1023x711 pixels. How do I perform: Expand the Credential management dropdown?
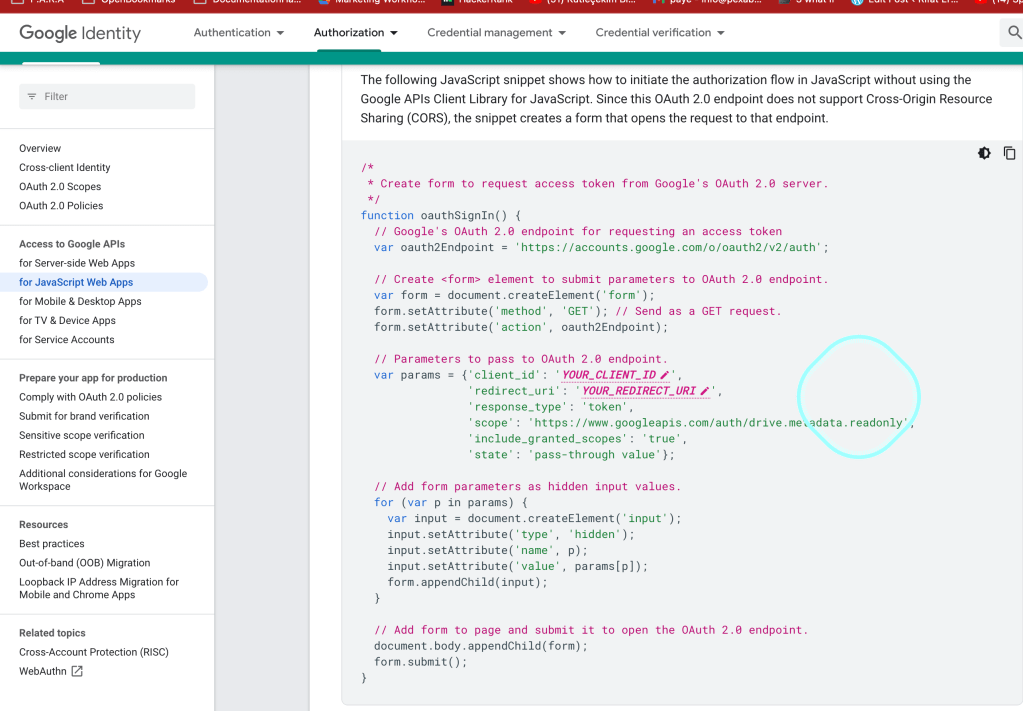pos(496,33)
